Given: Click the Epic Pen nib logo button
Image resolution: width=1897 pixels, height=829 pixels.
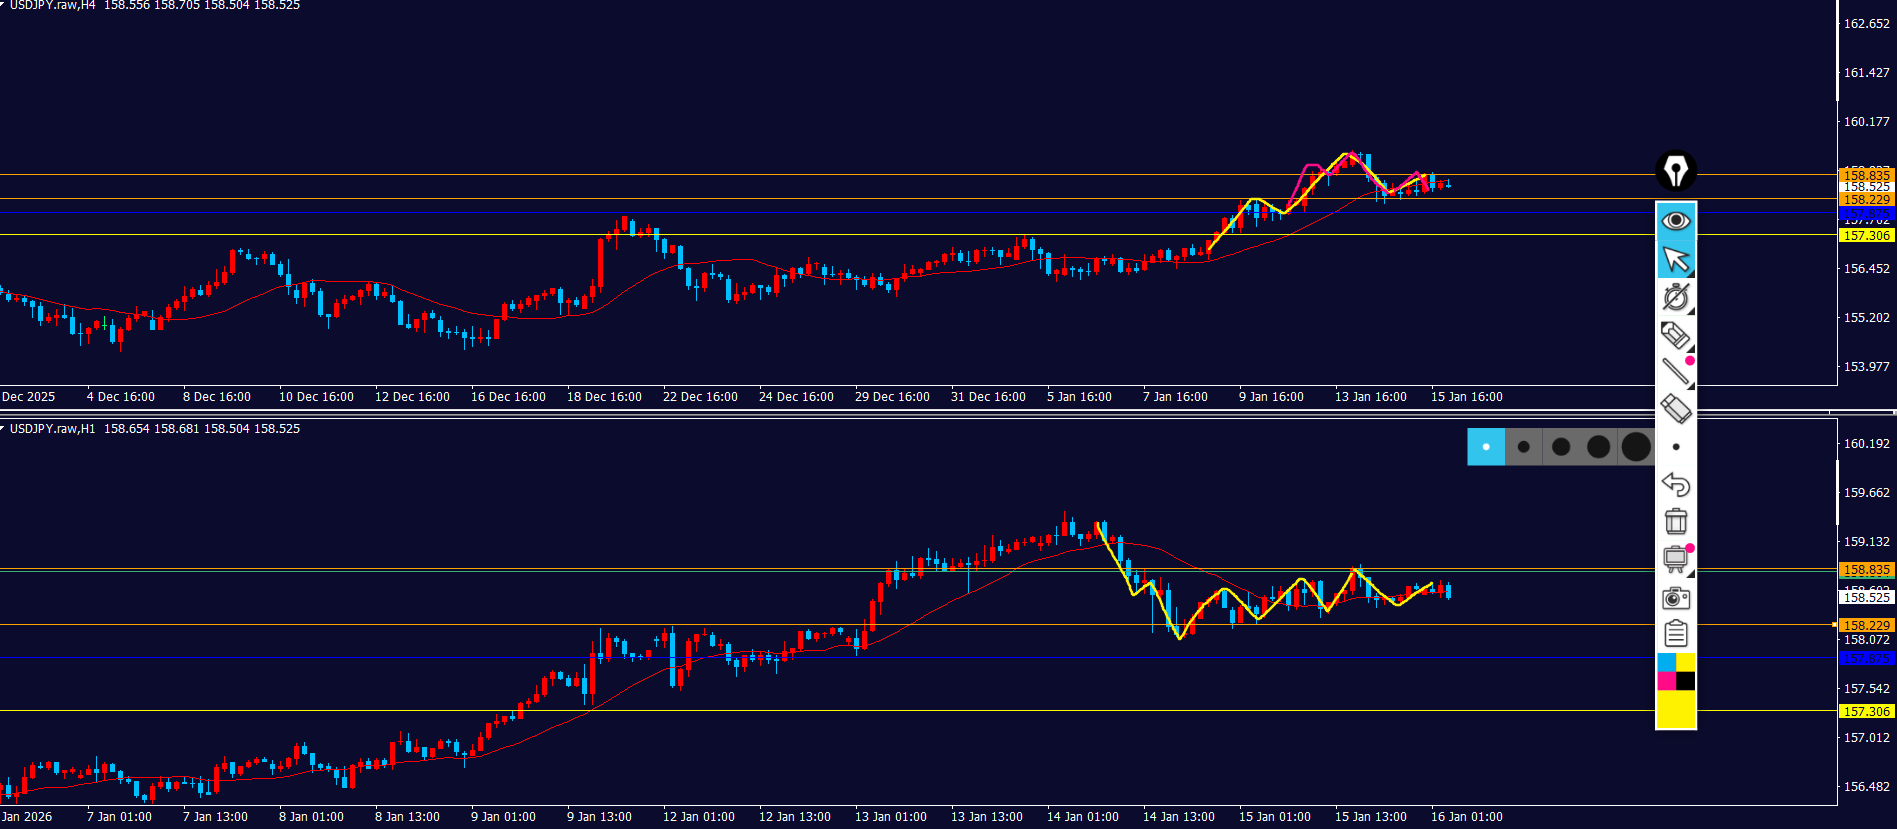Looking at the screenshot, I should pyautogui.click(x=1676, y=171).
